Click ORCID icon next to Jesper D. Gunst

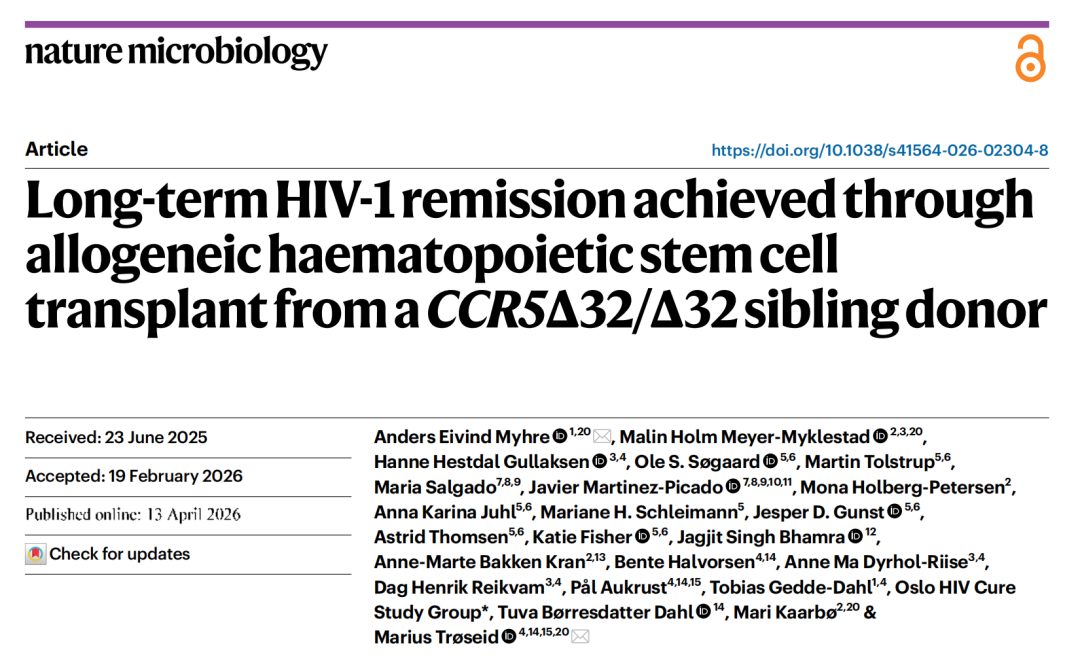coord(895,512)
